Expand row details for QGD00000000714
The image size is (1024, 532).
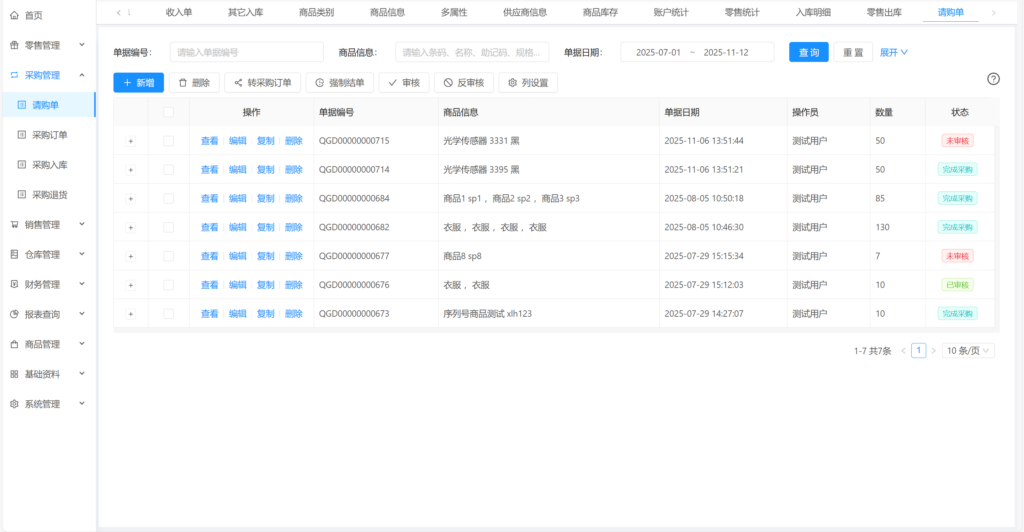(130, 170)
